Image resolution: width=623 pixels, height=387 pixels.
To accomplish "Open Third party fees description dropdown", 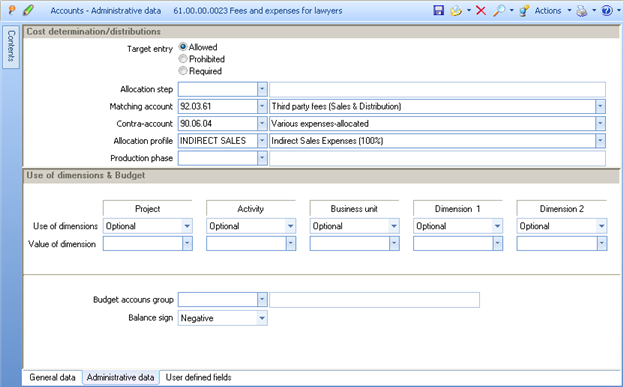I will pos(600,106).
